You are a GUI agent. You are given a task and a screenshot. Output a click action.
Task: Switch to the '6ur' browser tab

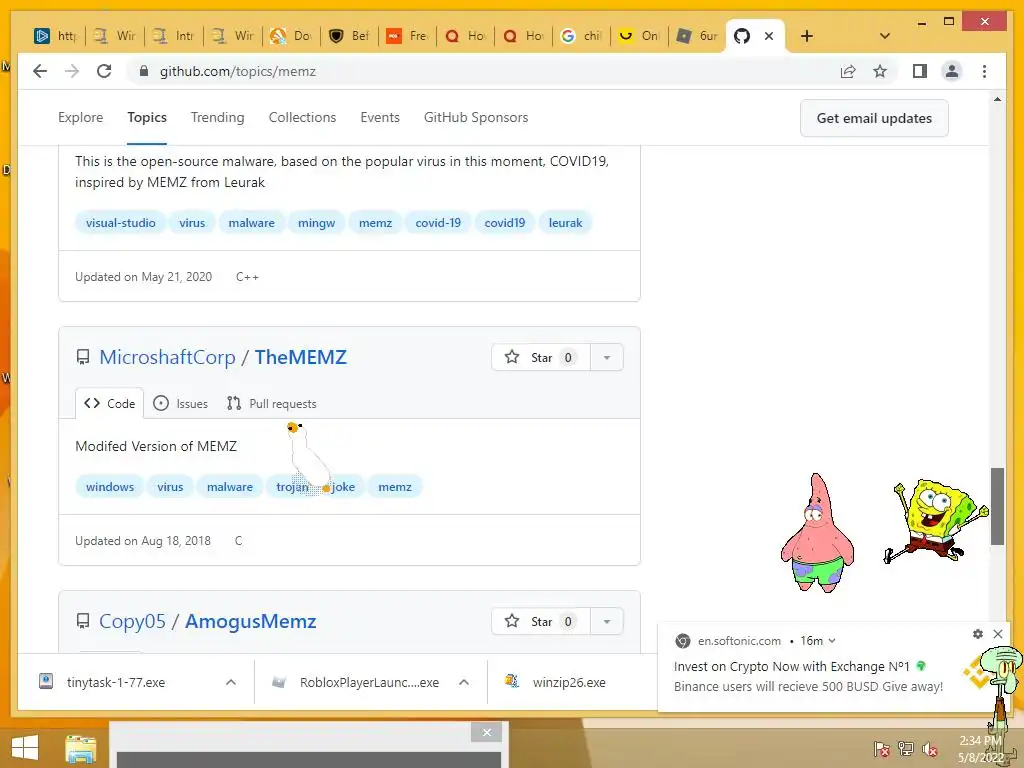pyautogui.click(x=697, y=36)
